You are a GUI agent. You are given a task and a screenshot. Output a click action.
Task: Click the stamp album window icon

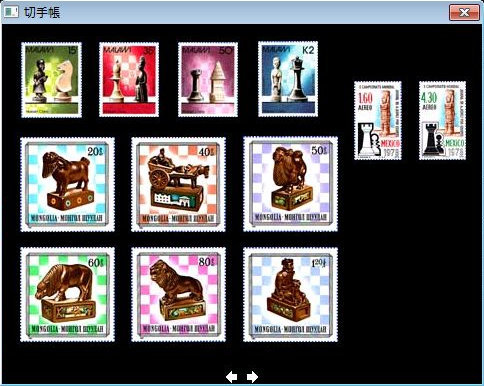click(x=11, y=12)
